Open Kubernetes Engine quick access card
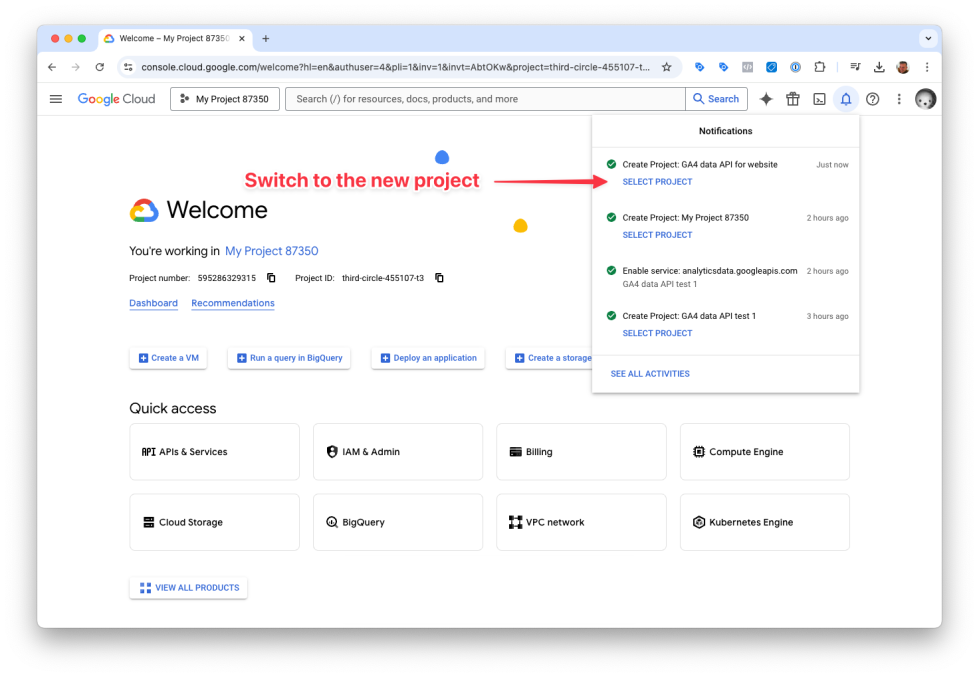 tap(765, 522)
